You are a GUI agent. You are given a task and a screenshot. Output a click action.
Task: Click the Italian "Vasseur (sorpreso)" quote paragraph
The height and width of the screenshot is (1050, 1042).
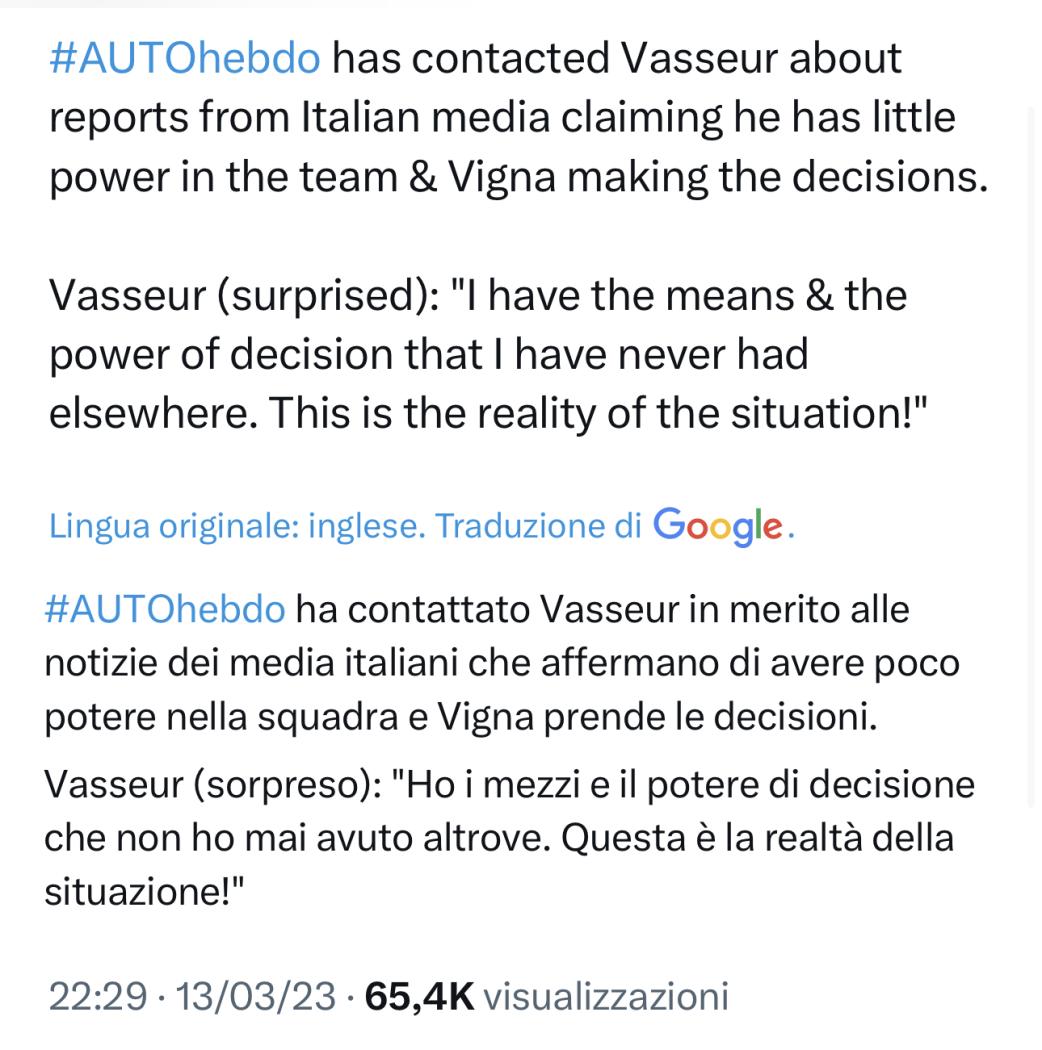pyautogui.click(x=509, y=838)
